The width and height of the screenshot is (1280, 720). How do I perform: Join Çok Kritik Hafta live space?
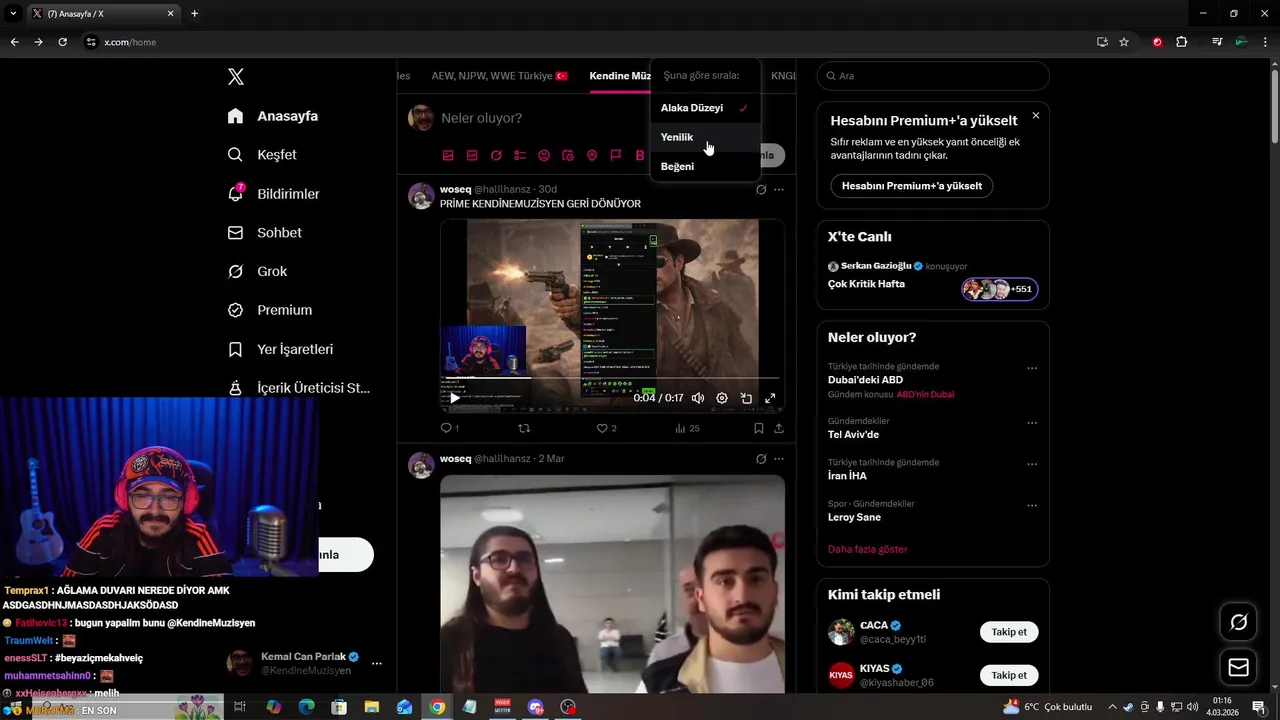(x=933, y=277)
